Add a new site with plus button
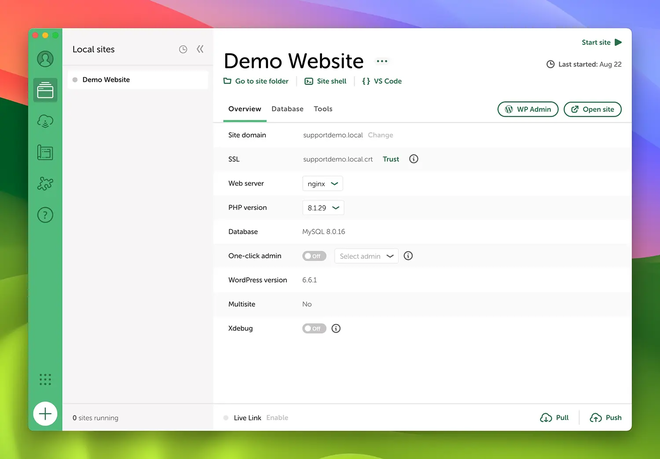The height and width of the screenshot is (459, 660). pyautogui.click(x=45, y=414)
